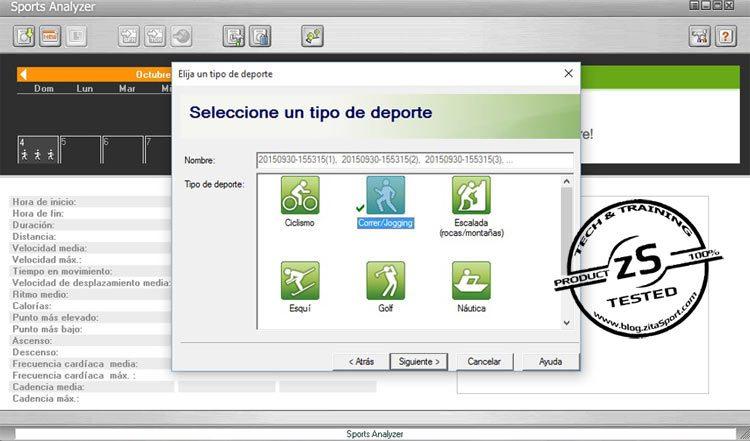Close the sport type dialog with X
Image resolution: width=750 pixels, height=441 pixels.
[568, 73]
